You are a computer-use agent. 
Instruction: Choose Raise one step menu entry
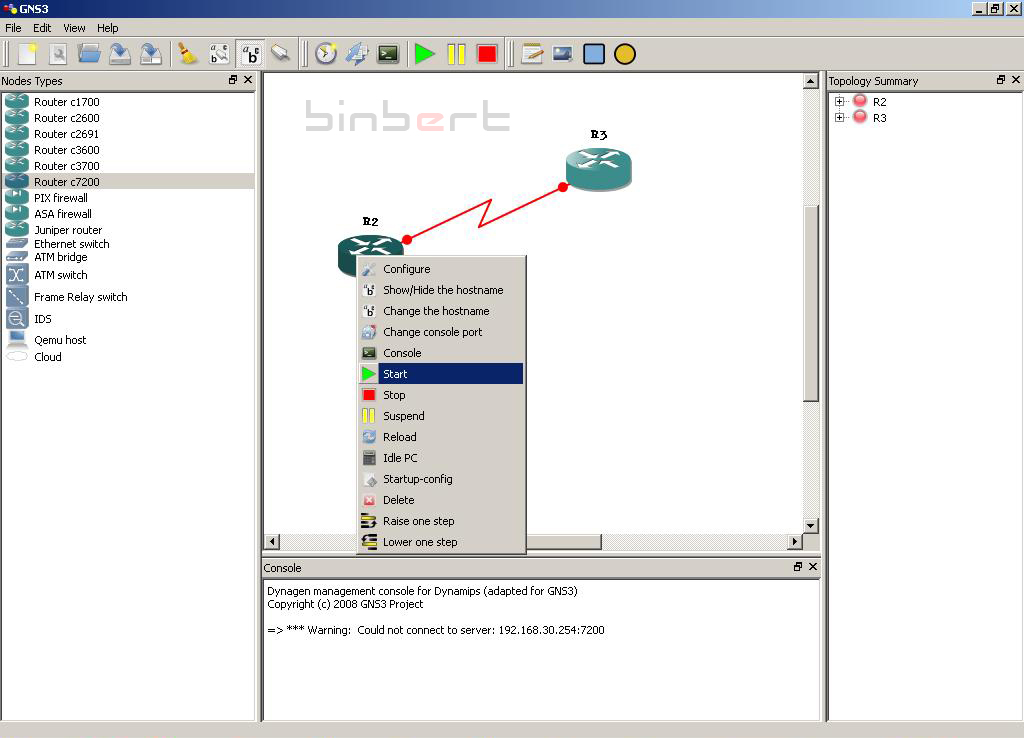[441, 521]
